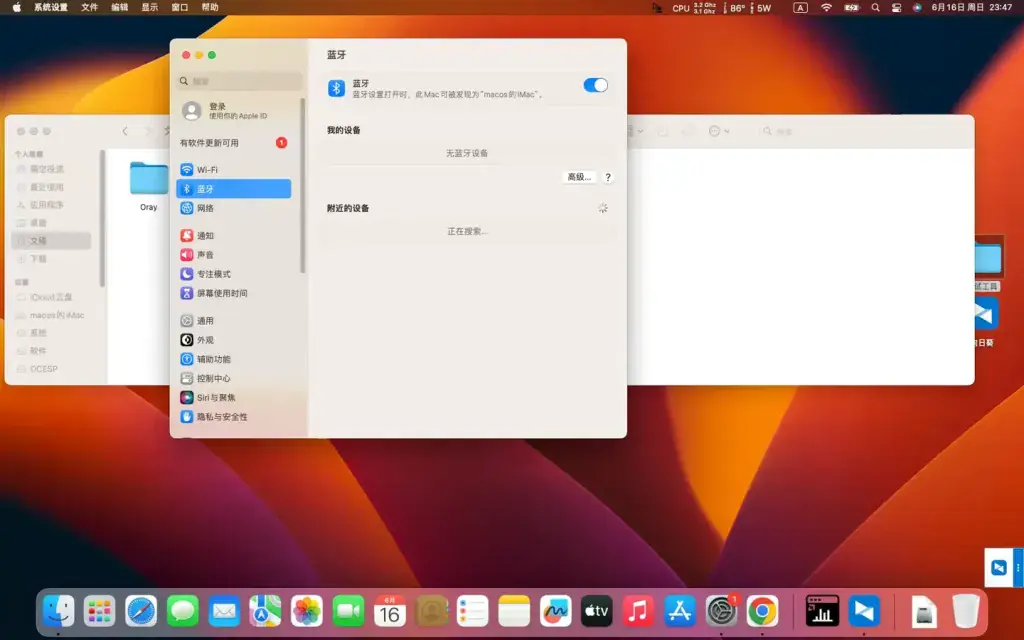Image resolution: width=1024 pixels, height=640 pixels.
Task: Open FaceTime in the Dock
Action: click(348, 611)
